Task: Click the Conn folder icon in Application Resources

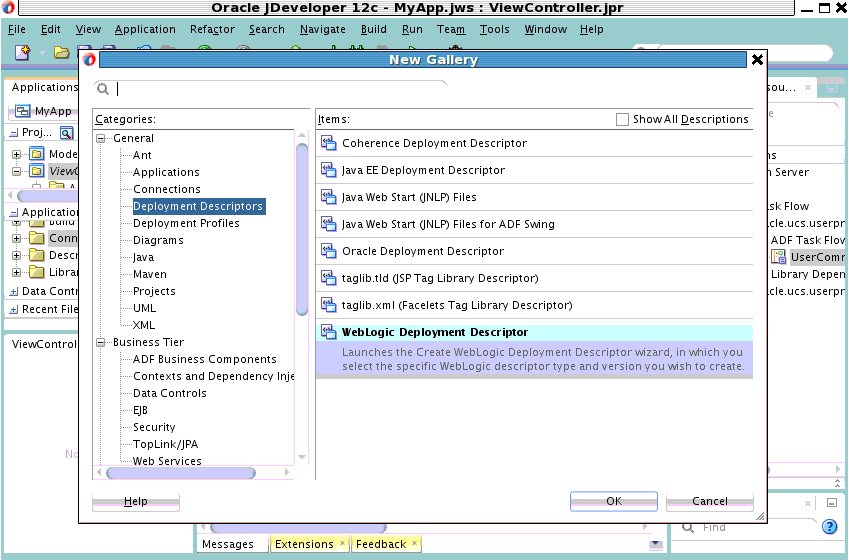Action: [x=37, y=238]
